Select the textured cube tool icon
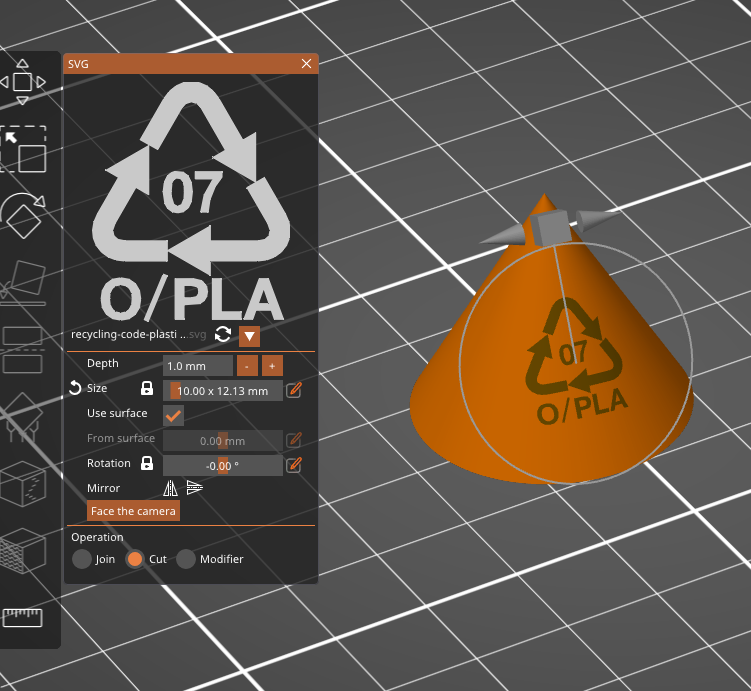Viewport: 751px width, 691px height. click(x=23, y=551)
